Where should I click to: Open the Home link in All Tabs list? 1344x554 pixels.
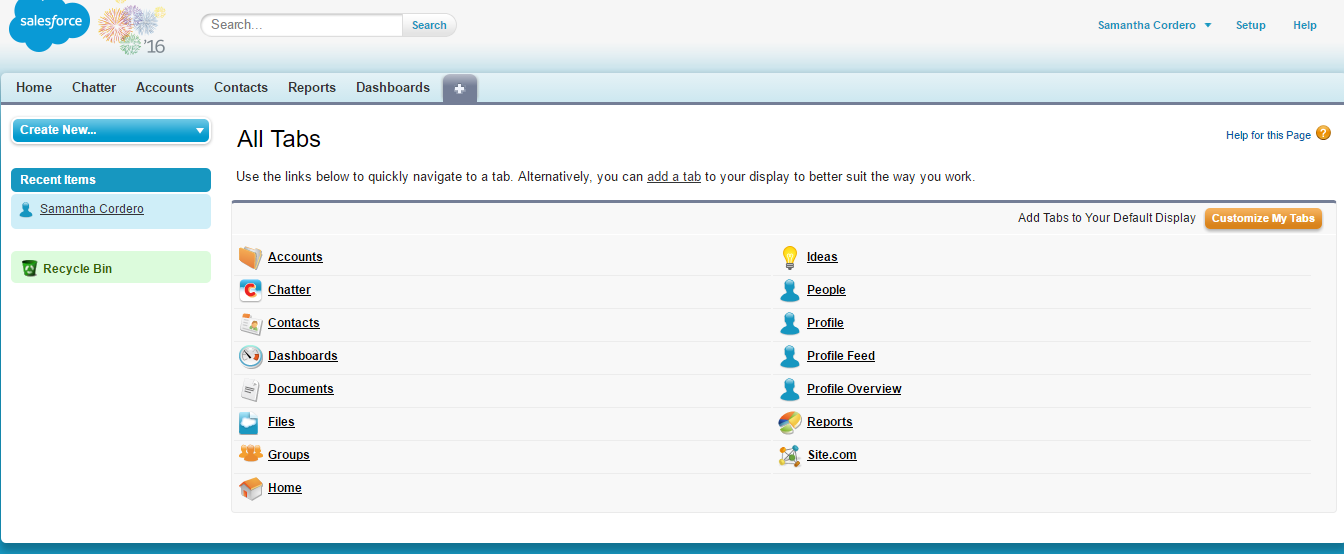point(285,488)
